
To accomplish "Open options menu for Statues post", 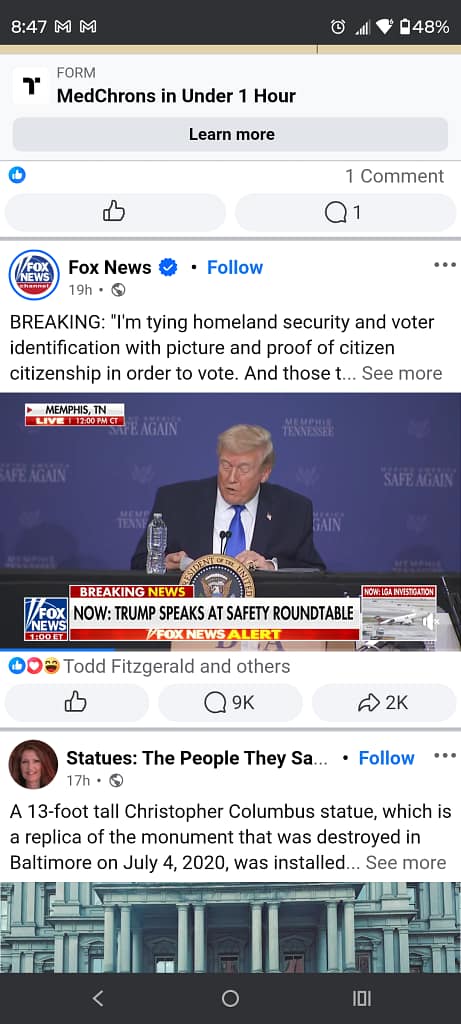I will click(x=445, y=755).
